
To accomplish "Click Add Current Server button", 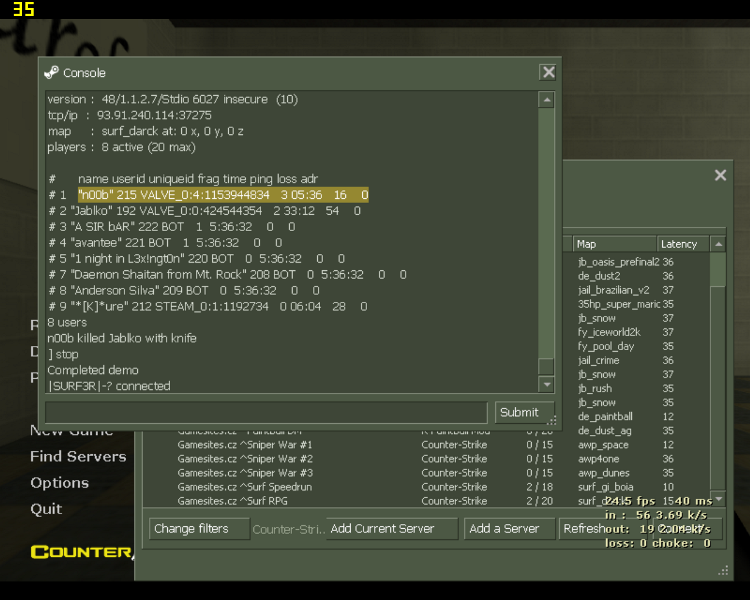I will (x=392, y=529).
